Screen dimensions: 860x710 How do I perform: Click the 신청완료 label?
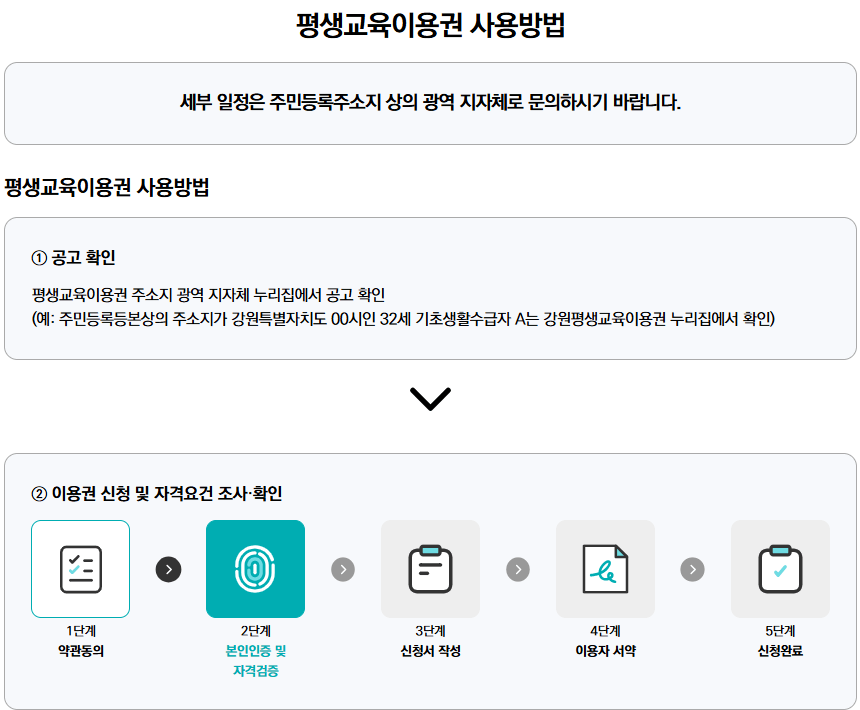coord(780,651)
